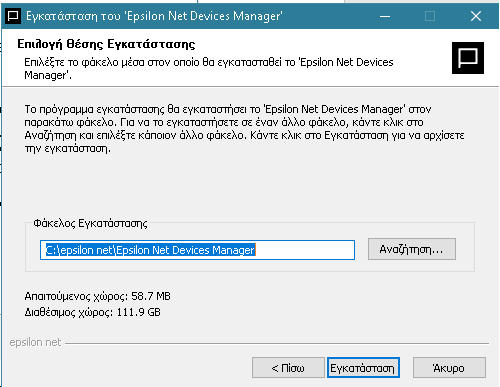Viewport: 500px width, 387px height.
Task: Open folder browser with the Αναζήτηση... button
Action: point(412,249)
